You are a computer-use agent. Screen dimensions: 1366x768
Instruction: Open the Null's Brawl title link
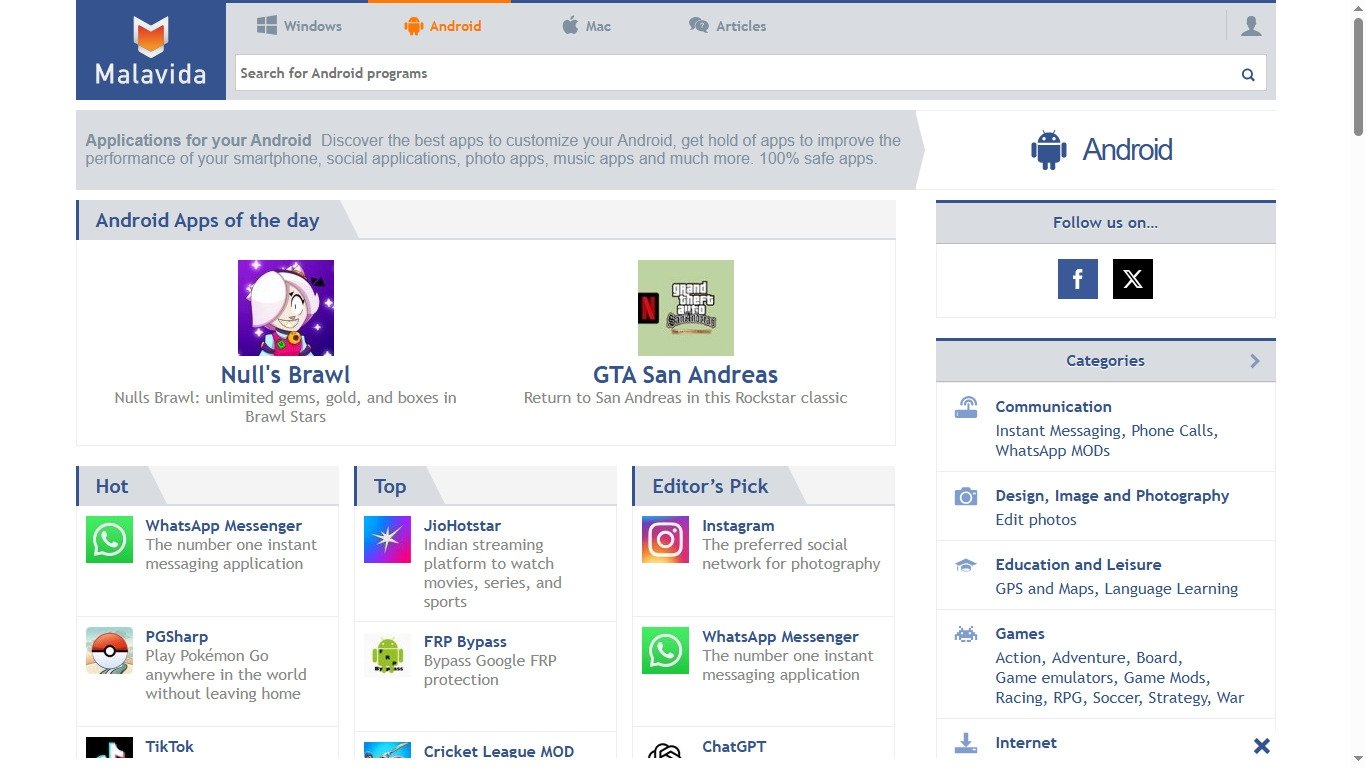click(286, 375)
